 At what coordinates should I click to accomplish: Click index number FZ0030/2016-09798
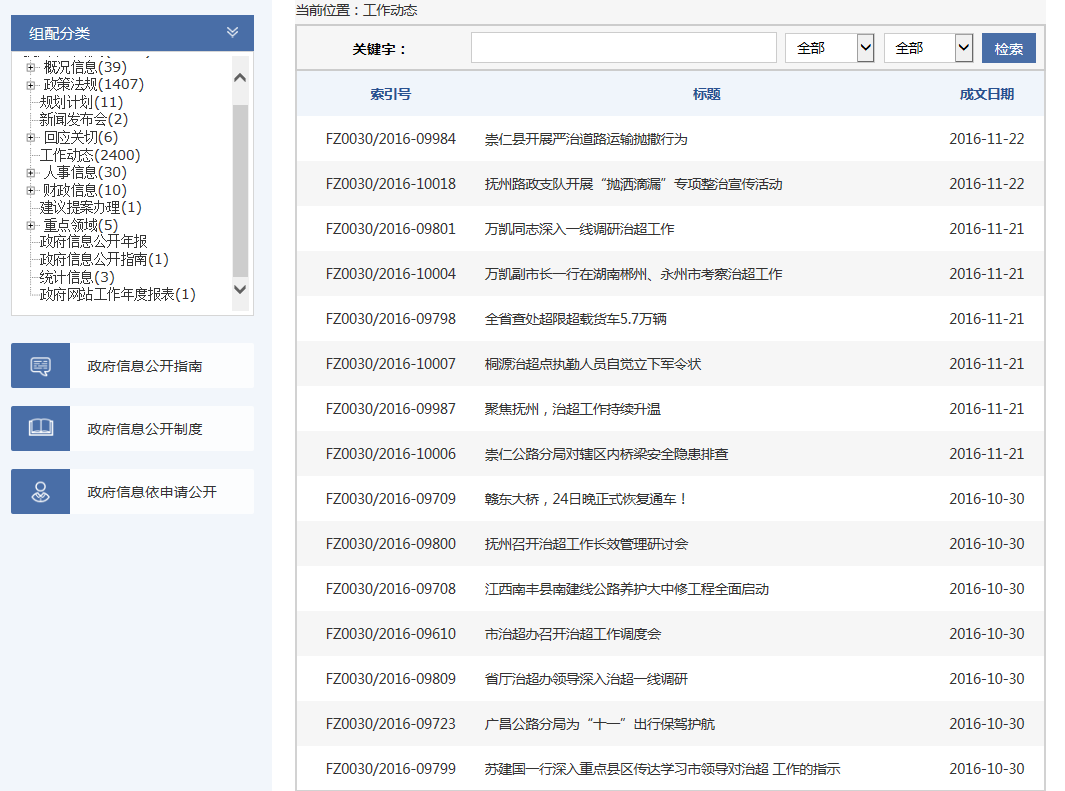click(391, 319)
